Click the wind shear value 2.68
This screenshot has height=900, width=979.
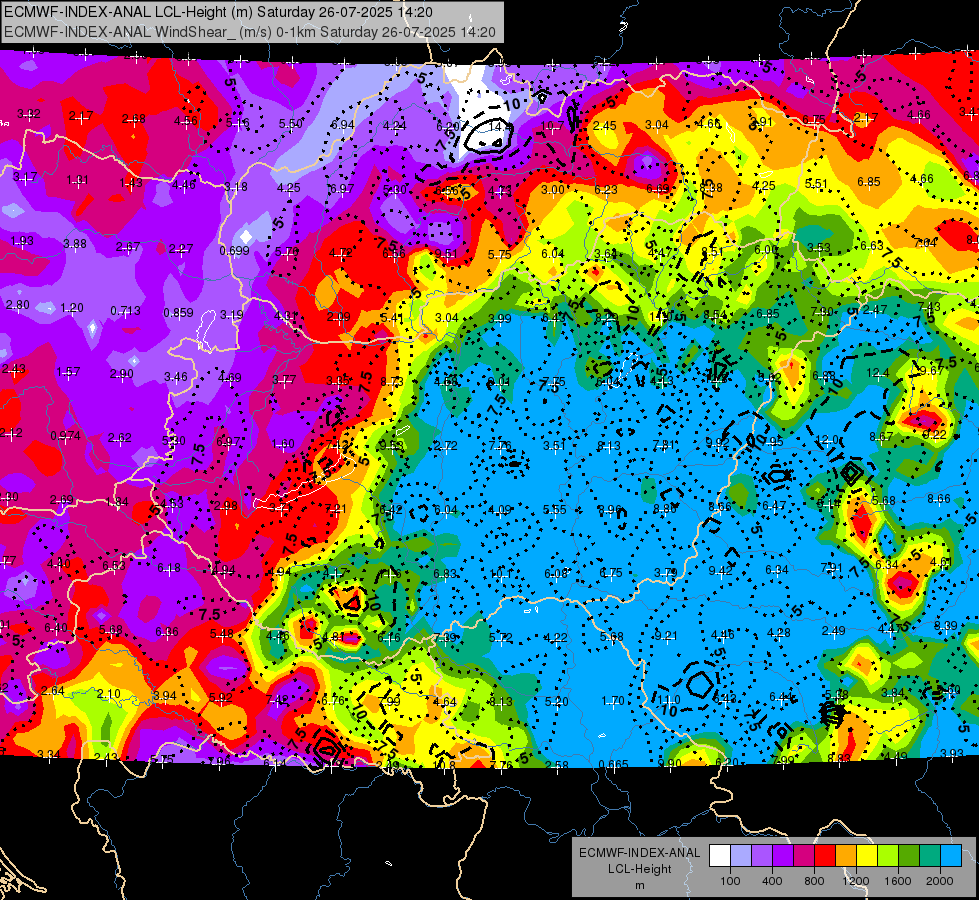point(134,119)
